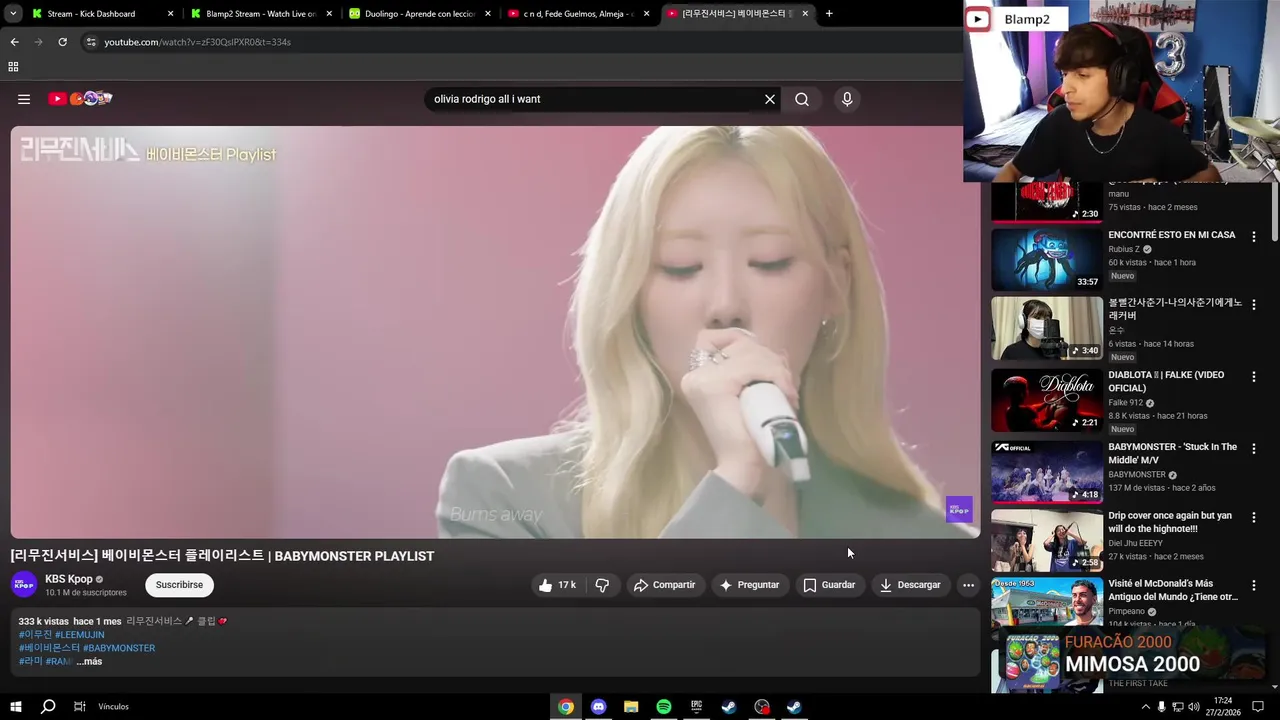
Task: Go forward in browser
Action: (x=38, y=42)
